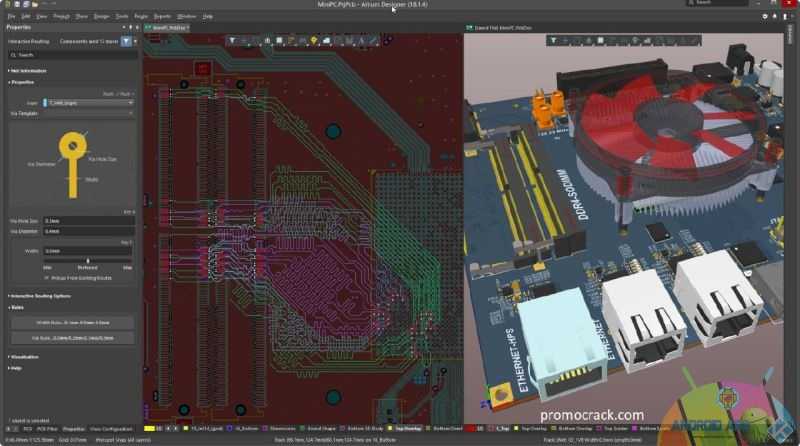The width and height of the screenshot is (800, 446).
Task: Click the pin icon on Properties panel header
Action: click(x=130, y=28)
